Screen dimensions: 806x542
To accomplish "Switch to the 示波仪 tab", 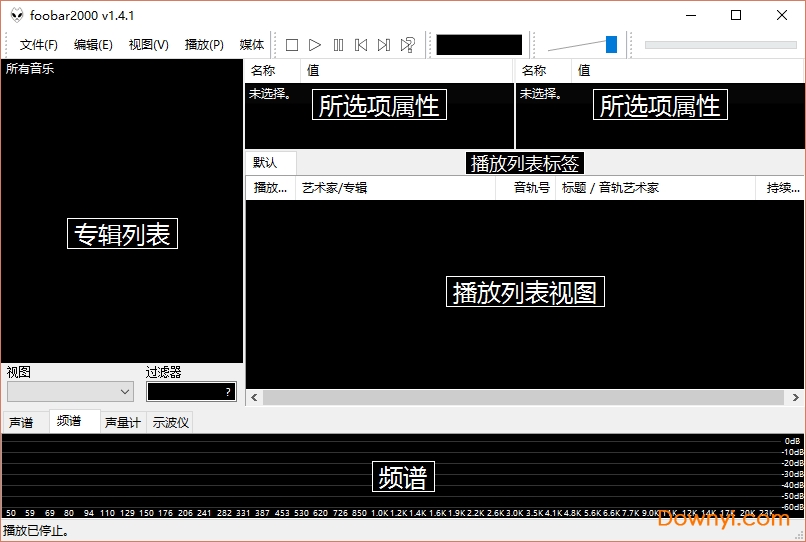I will [170, 423].
